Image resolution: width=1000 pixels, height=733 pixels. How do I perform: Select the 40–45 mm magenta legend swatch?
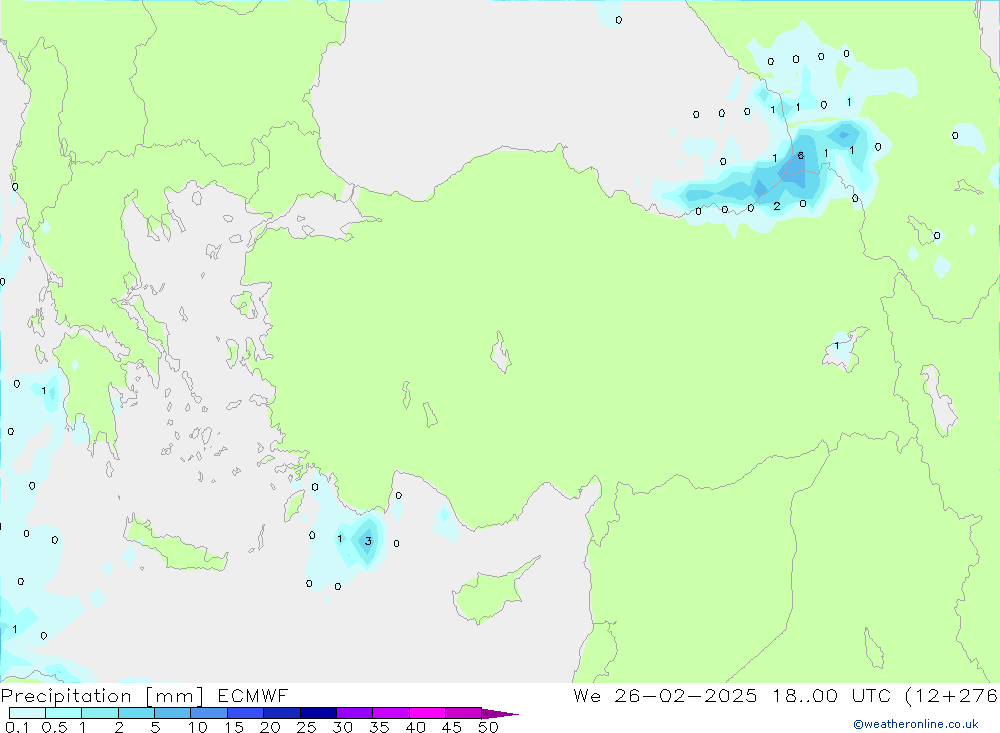(x=427, y=713)
